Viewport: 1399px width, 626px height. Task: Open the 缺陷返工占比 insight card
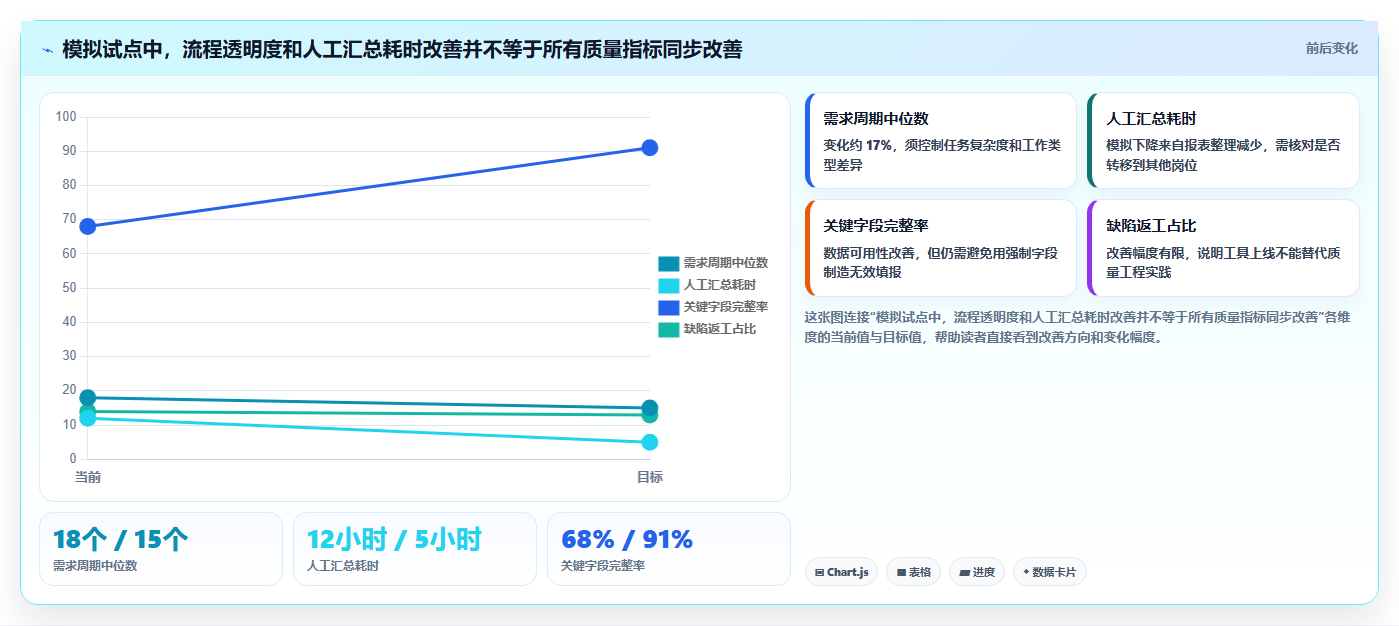click(x=1223, y=248)
